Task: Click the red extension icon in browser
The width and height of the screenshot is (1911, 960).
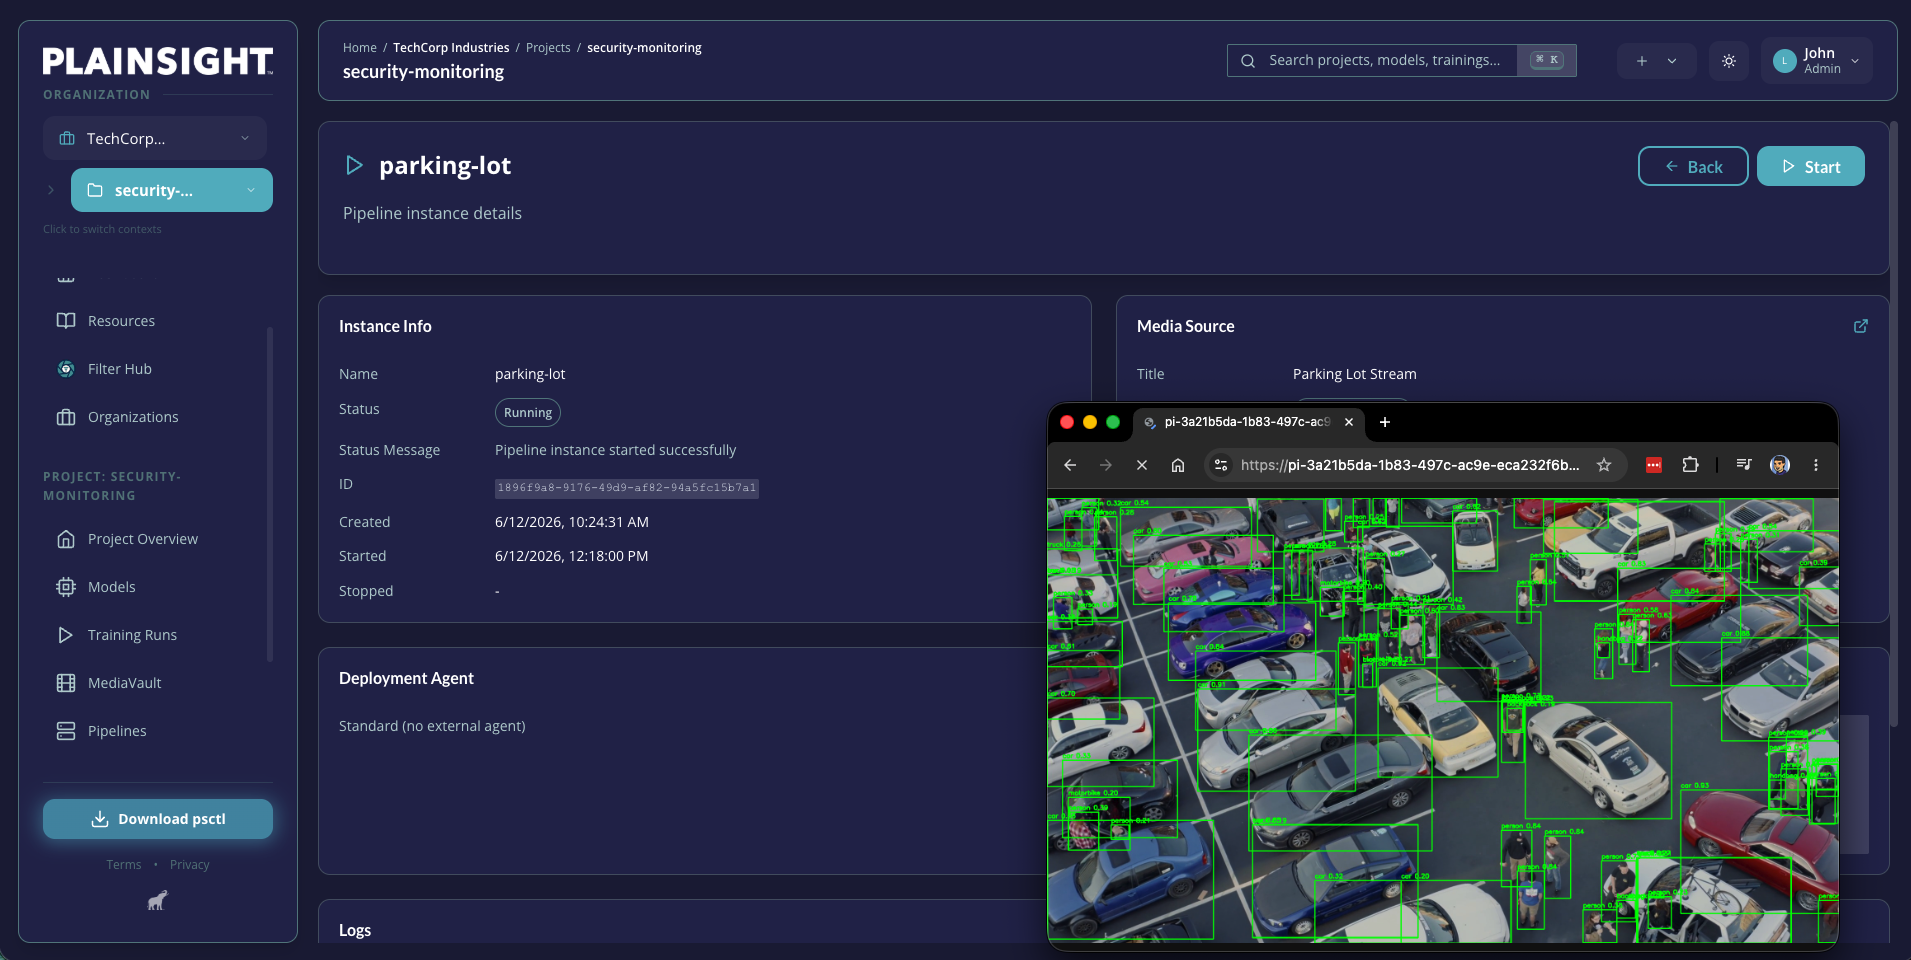Action: pos(1654,465)
